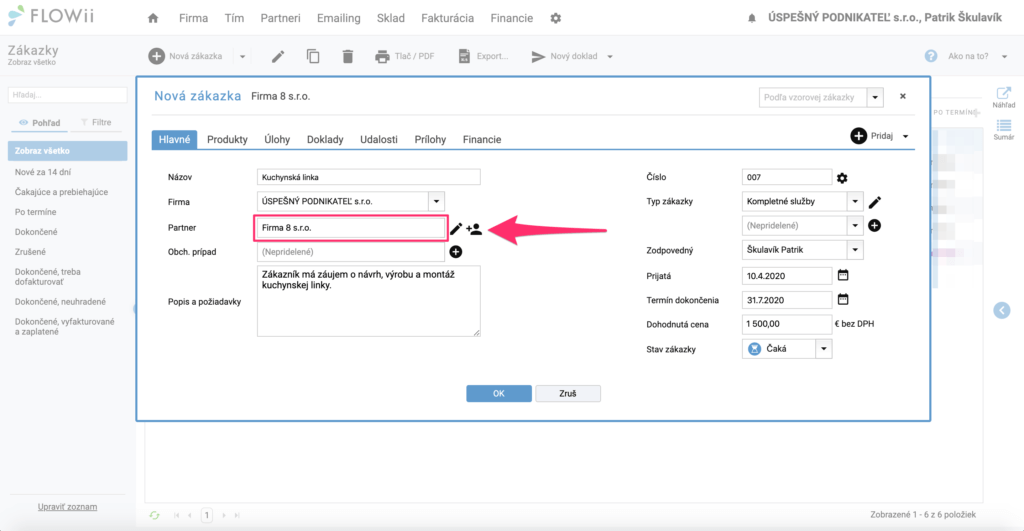The width and height of the screenshot is (1024, 531).
Task: Open Partneri top menu
Action: (280, 18)
